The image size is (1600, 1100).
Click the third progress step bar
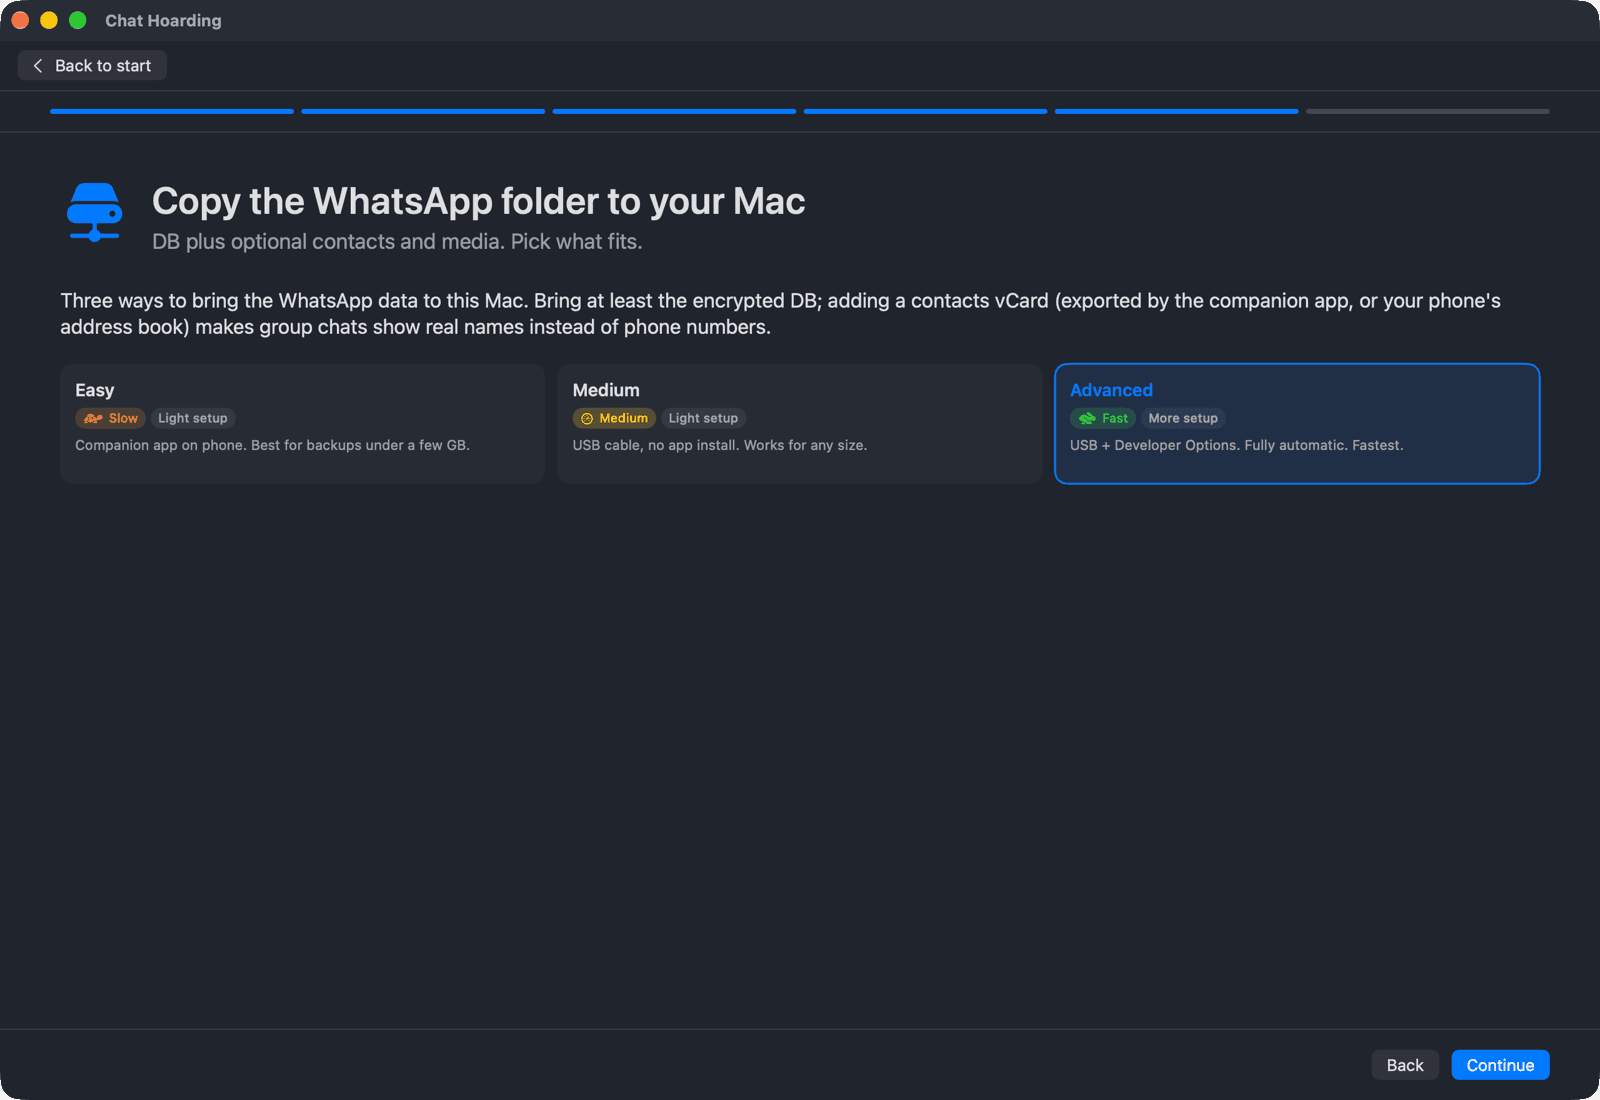click(674, 111)
